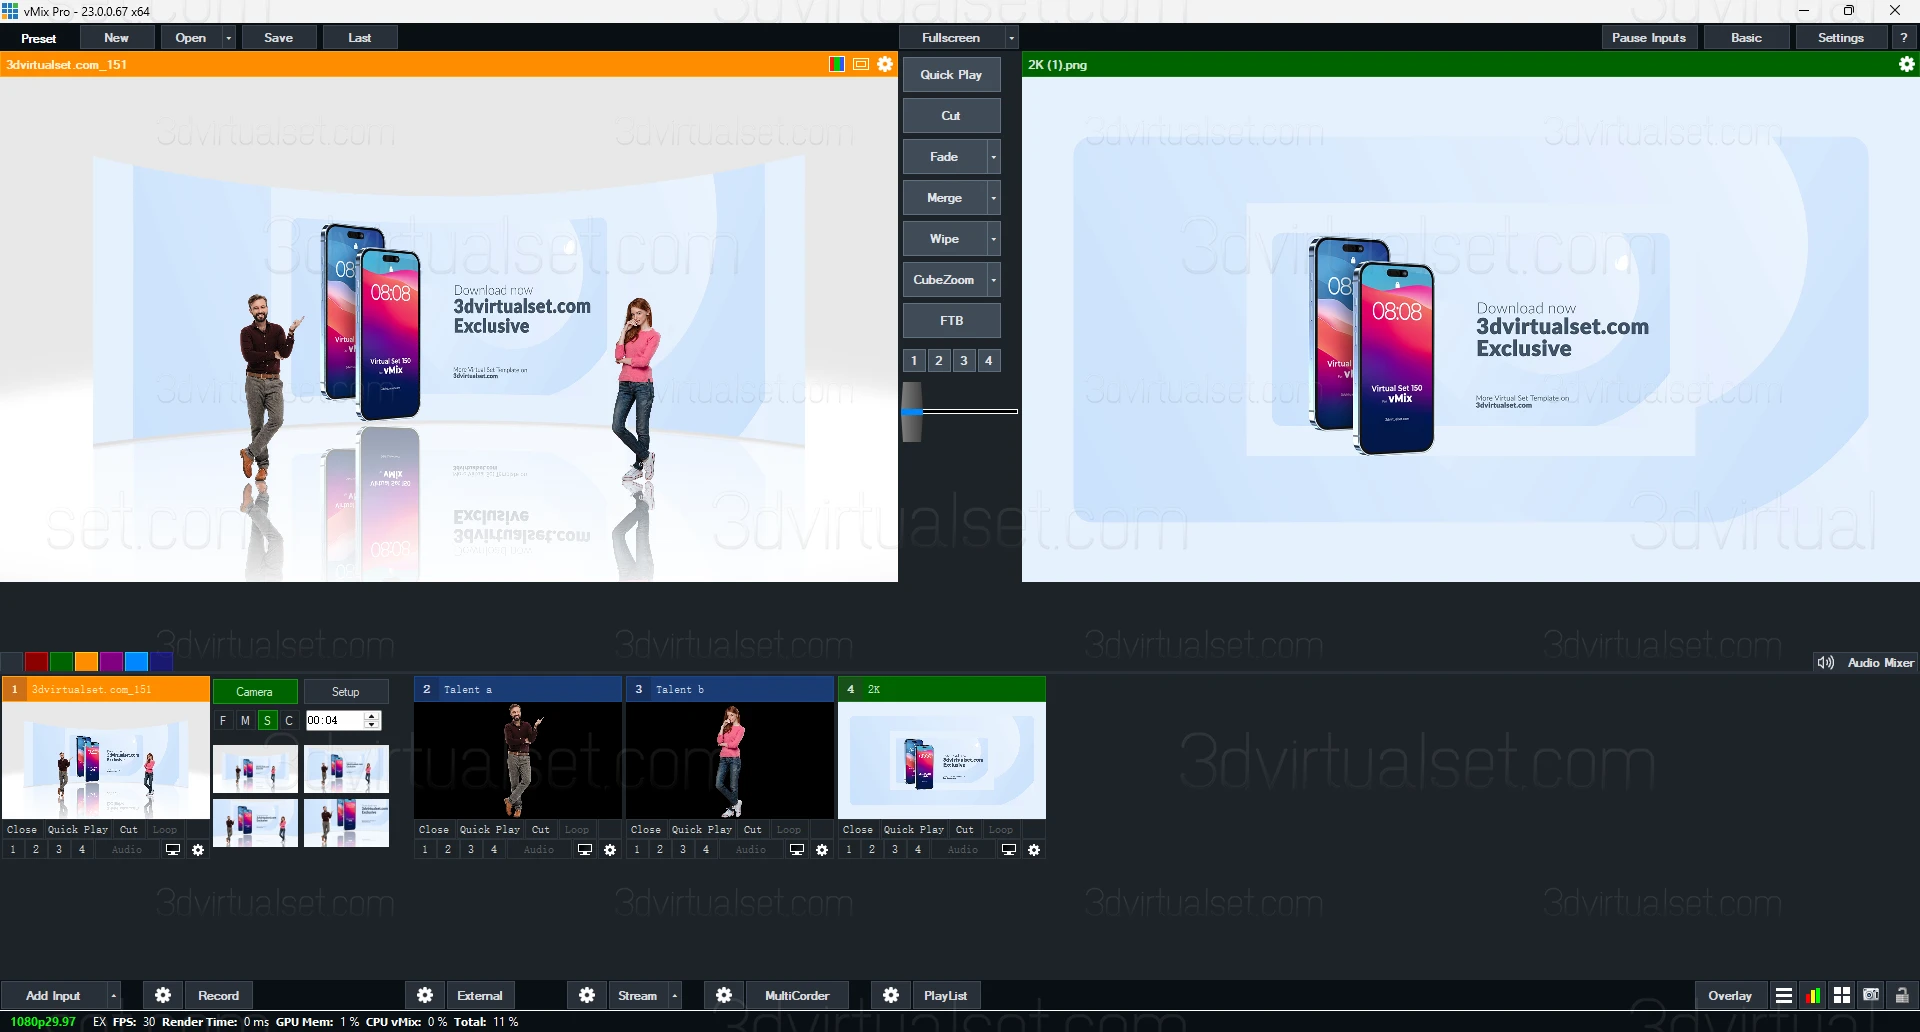Switch to the Basic interface mode
The width and height of the screenshot is (1920, 1032).
1746,37
